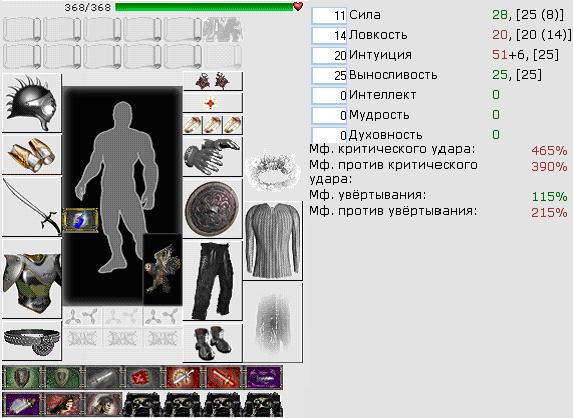Click the green health bar
Image resolution: width=573 pixels, height=418 pixels.
click(205, 7)
